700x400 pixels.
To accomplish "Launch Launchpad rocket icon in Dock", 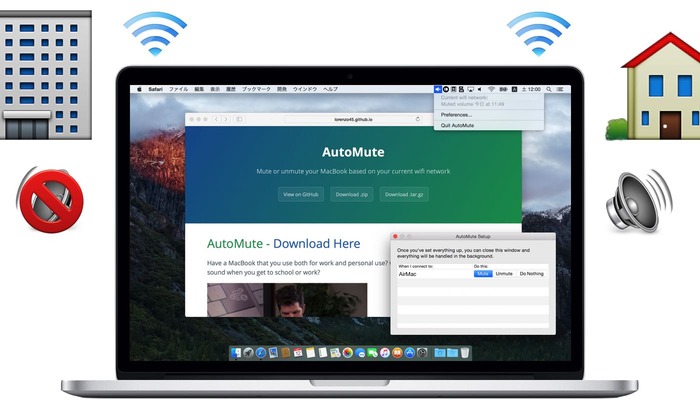I will pyautogui.click(x=248, y=353).
